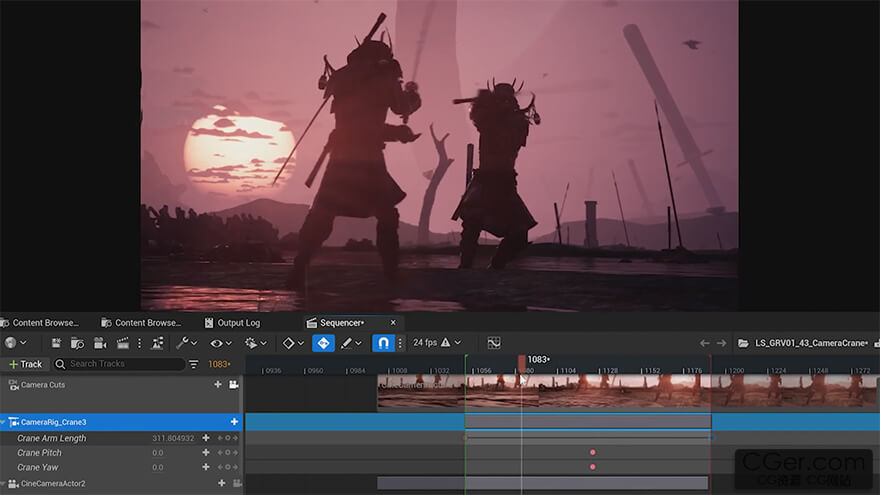Open the eye View Options dropdown
This screenshot has width=880, height=495.
point(222,343)
